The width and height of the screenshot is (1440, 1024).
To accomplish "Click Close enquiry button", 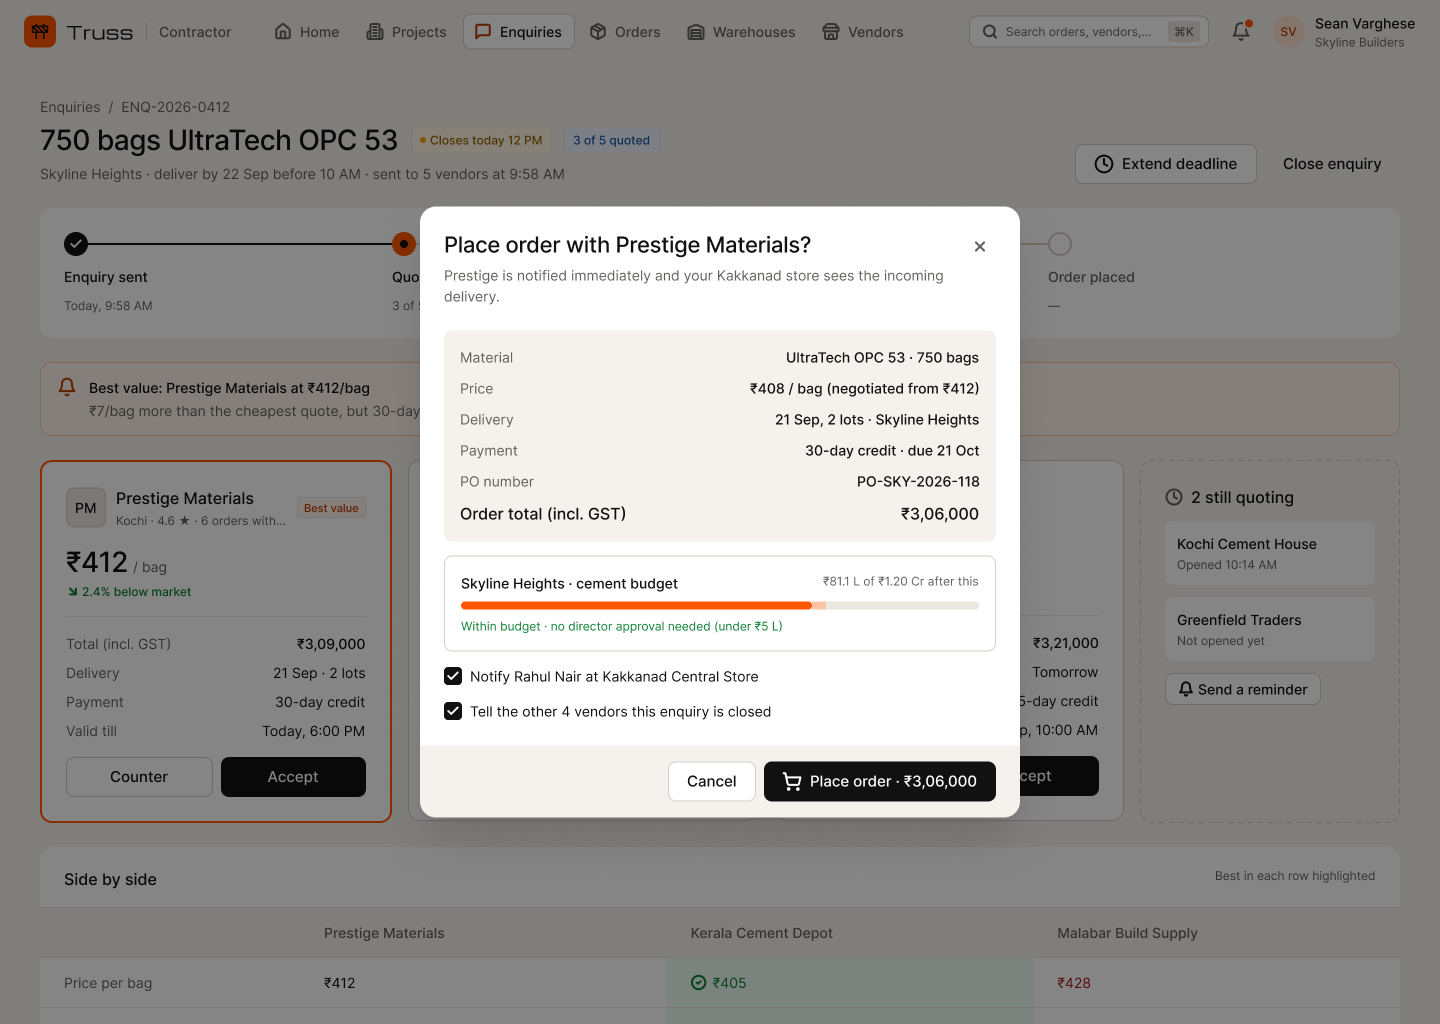I will pyautogui.click(x=1332, y=164).
